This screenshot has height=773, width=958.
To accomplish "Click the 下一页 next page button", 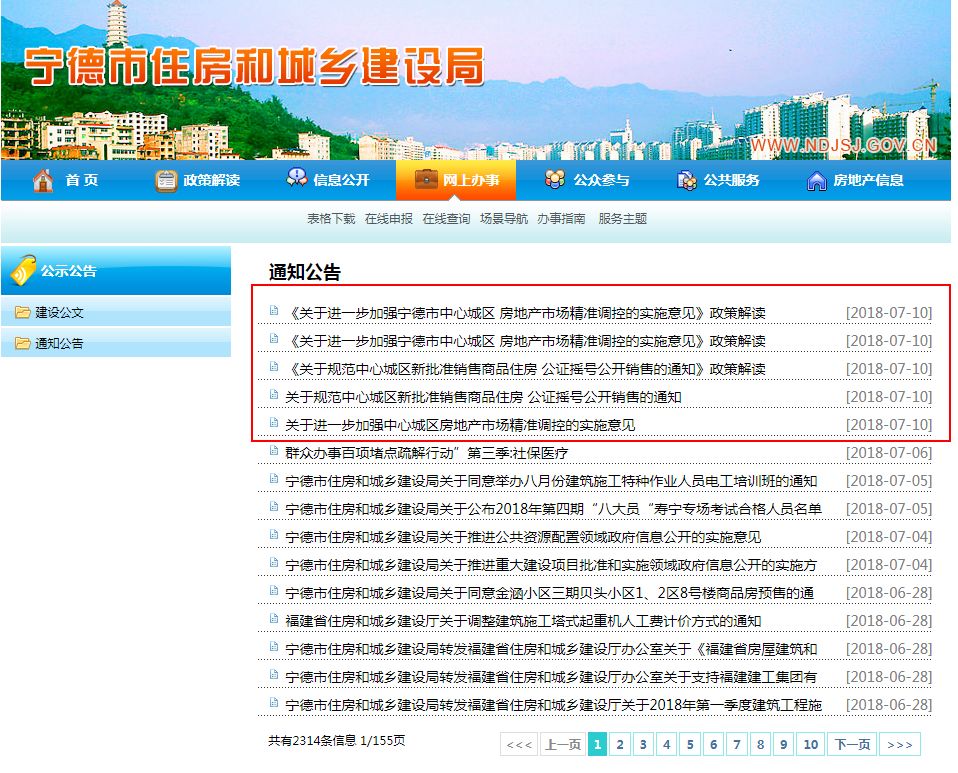I will tap(853, 744).
